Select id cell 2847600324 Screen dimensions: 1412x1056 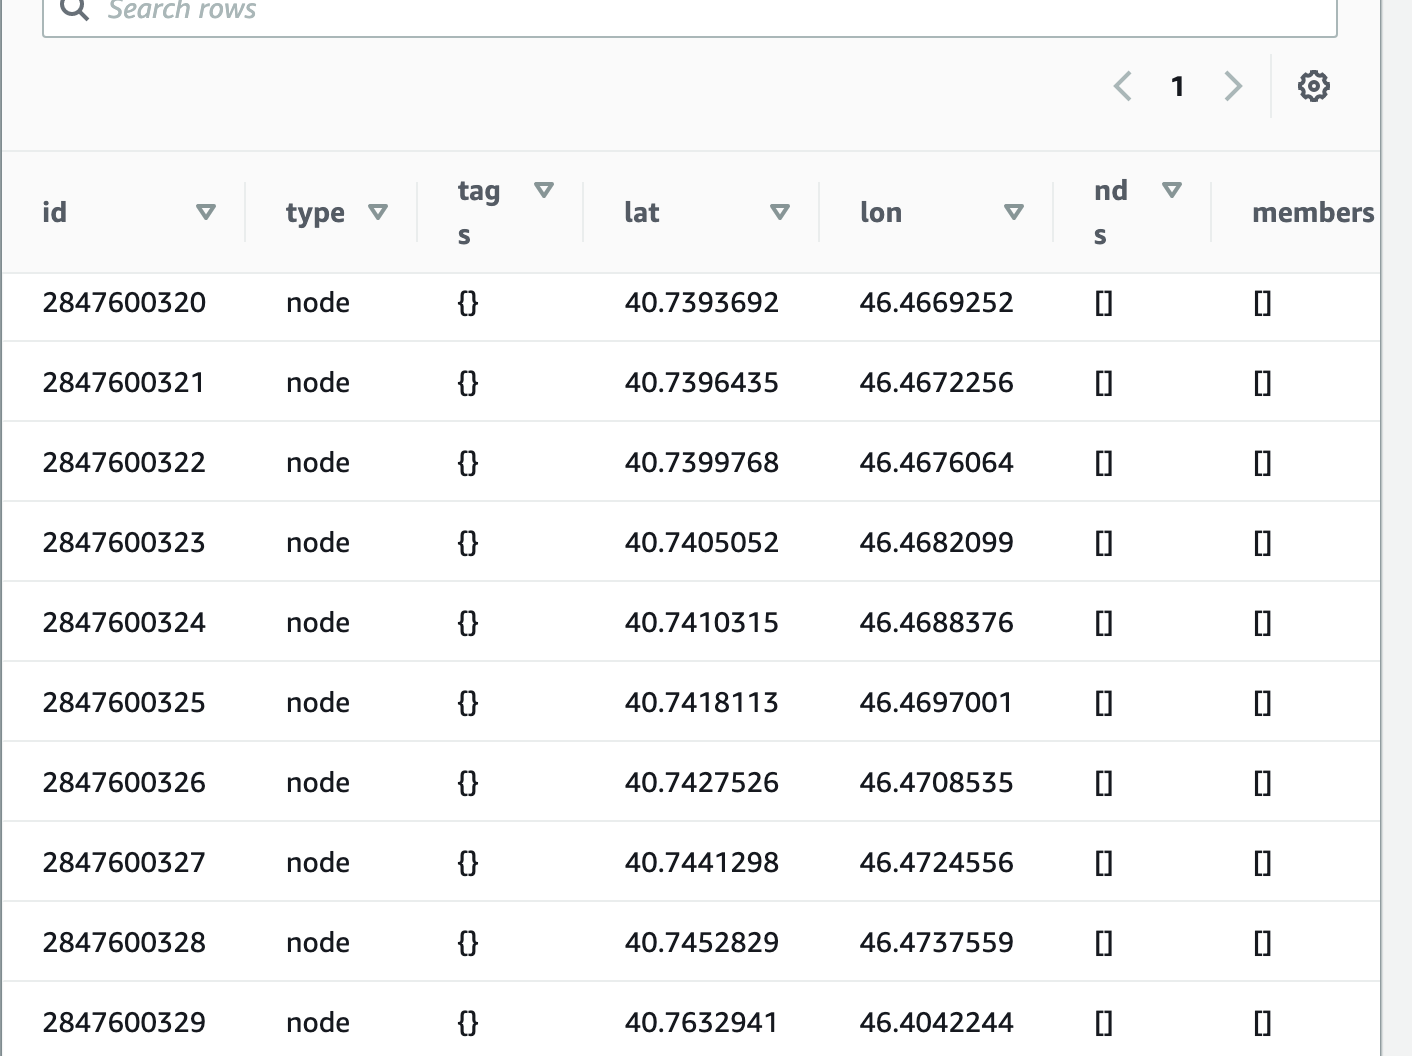tap(124, 622)
